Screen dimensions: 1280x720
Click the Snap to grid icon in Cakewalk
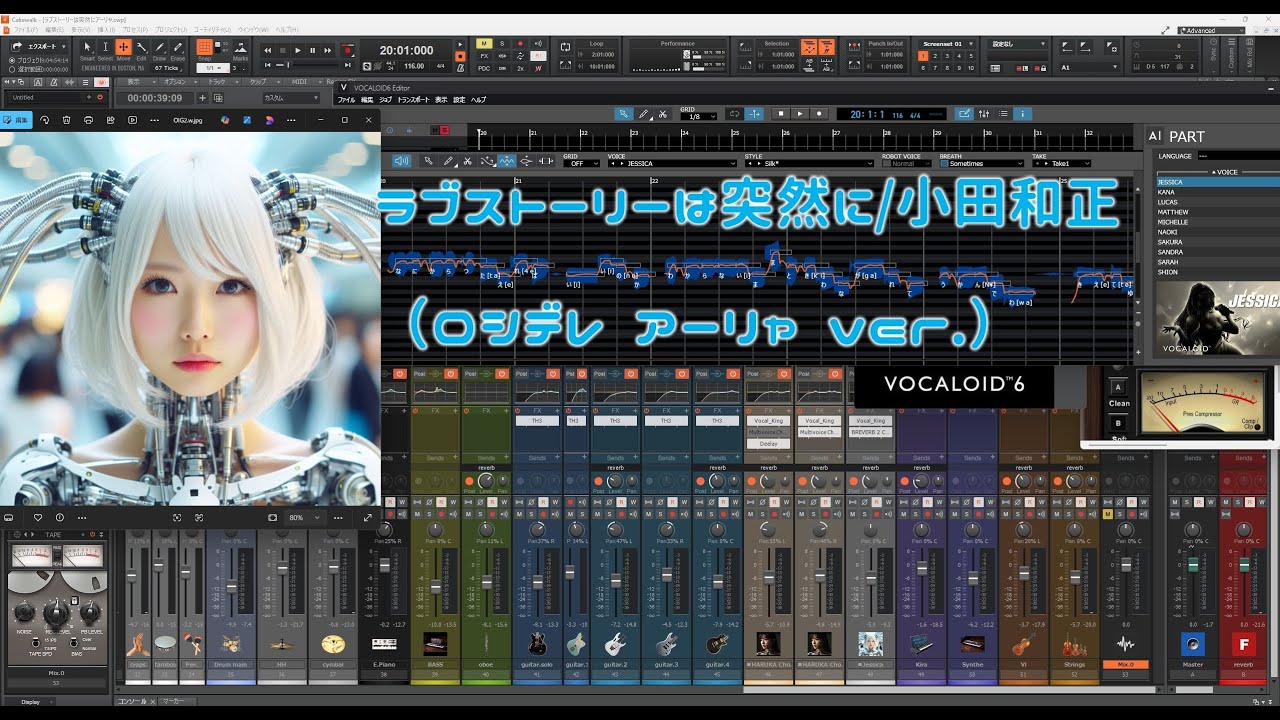pos(204,46)
